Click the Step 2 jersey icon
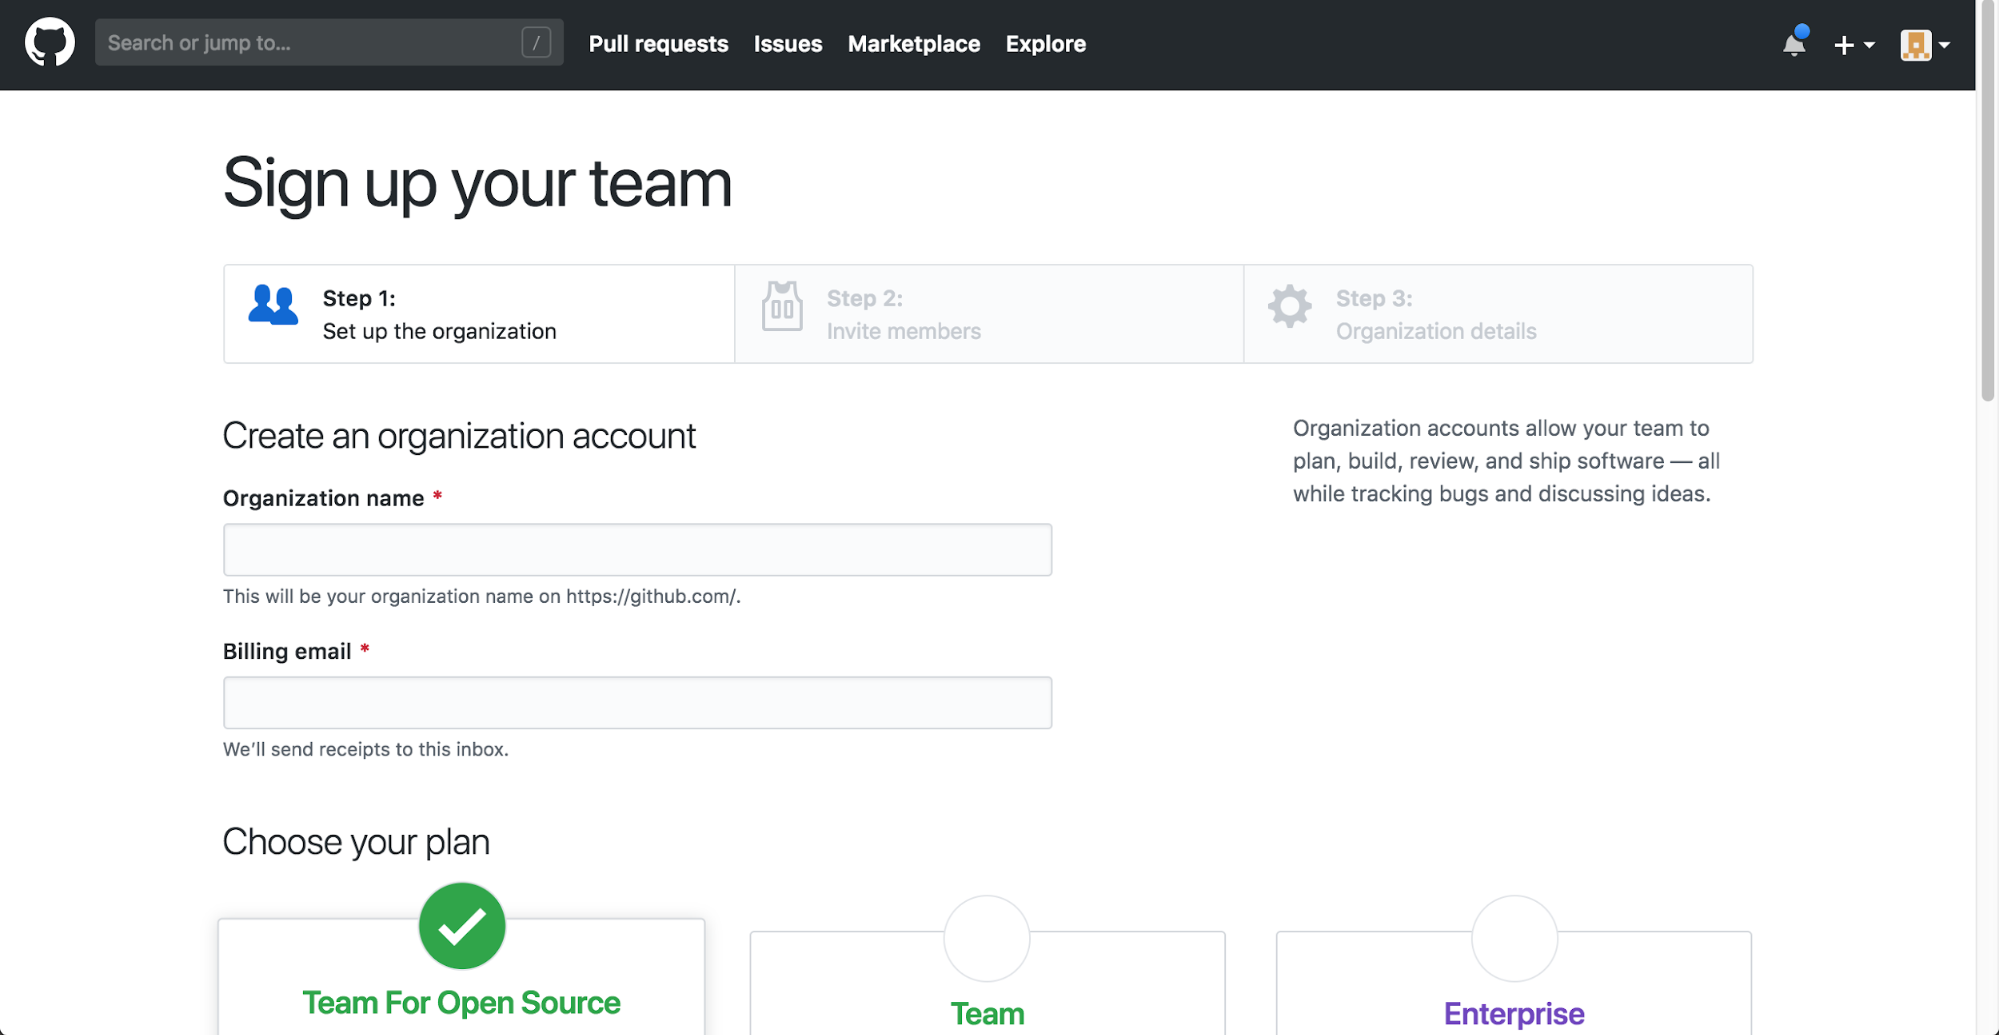 point(782,307)
